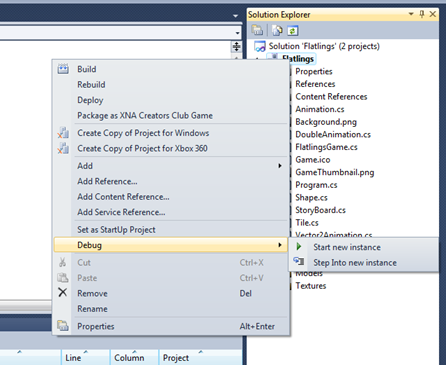Select Solution 'Flatlings' root node
Viewport: 446px width, 365px height.
point(324,46)
